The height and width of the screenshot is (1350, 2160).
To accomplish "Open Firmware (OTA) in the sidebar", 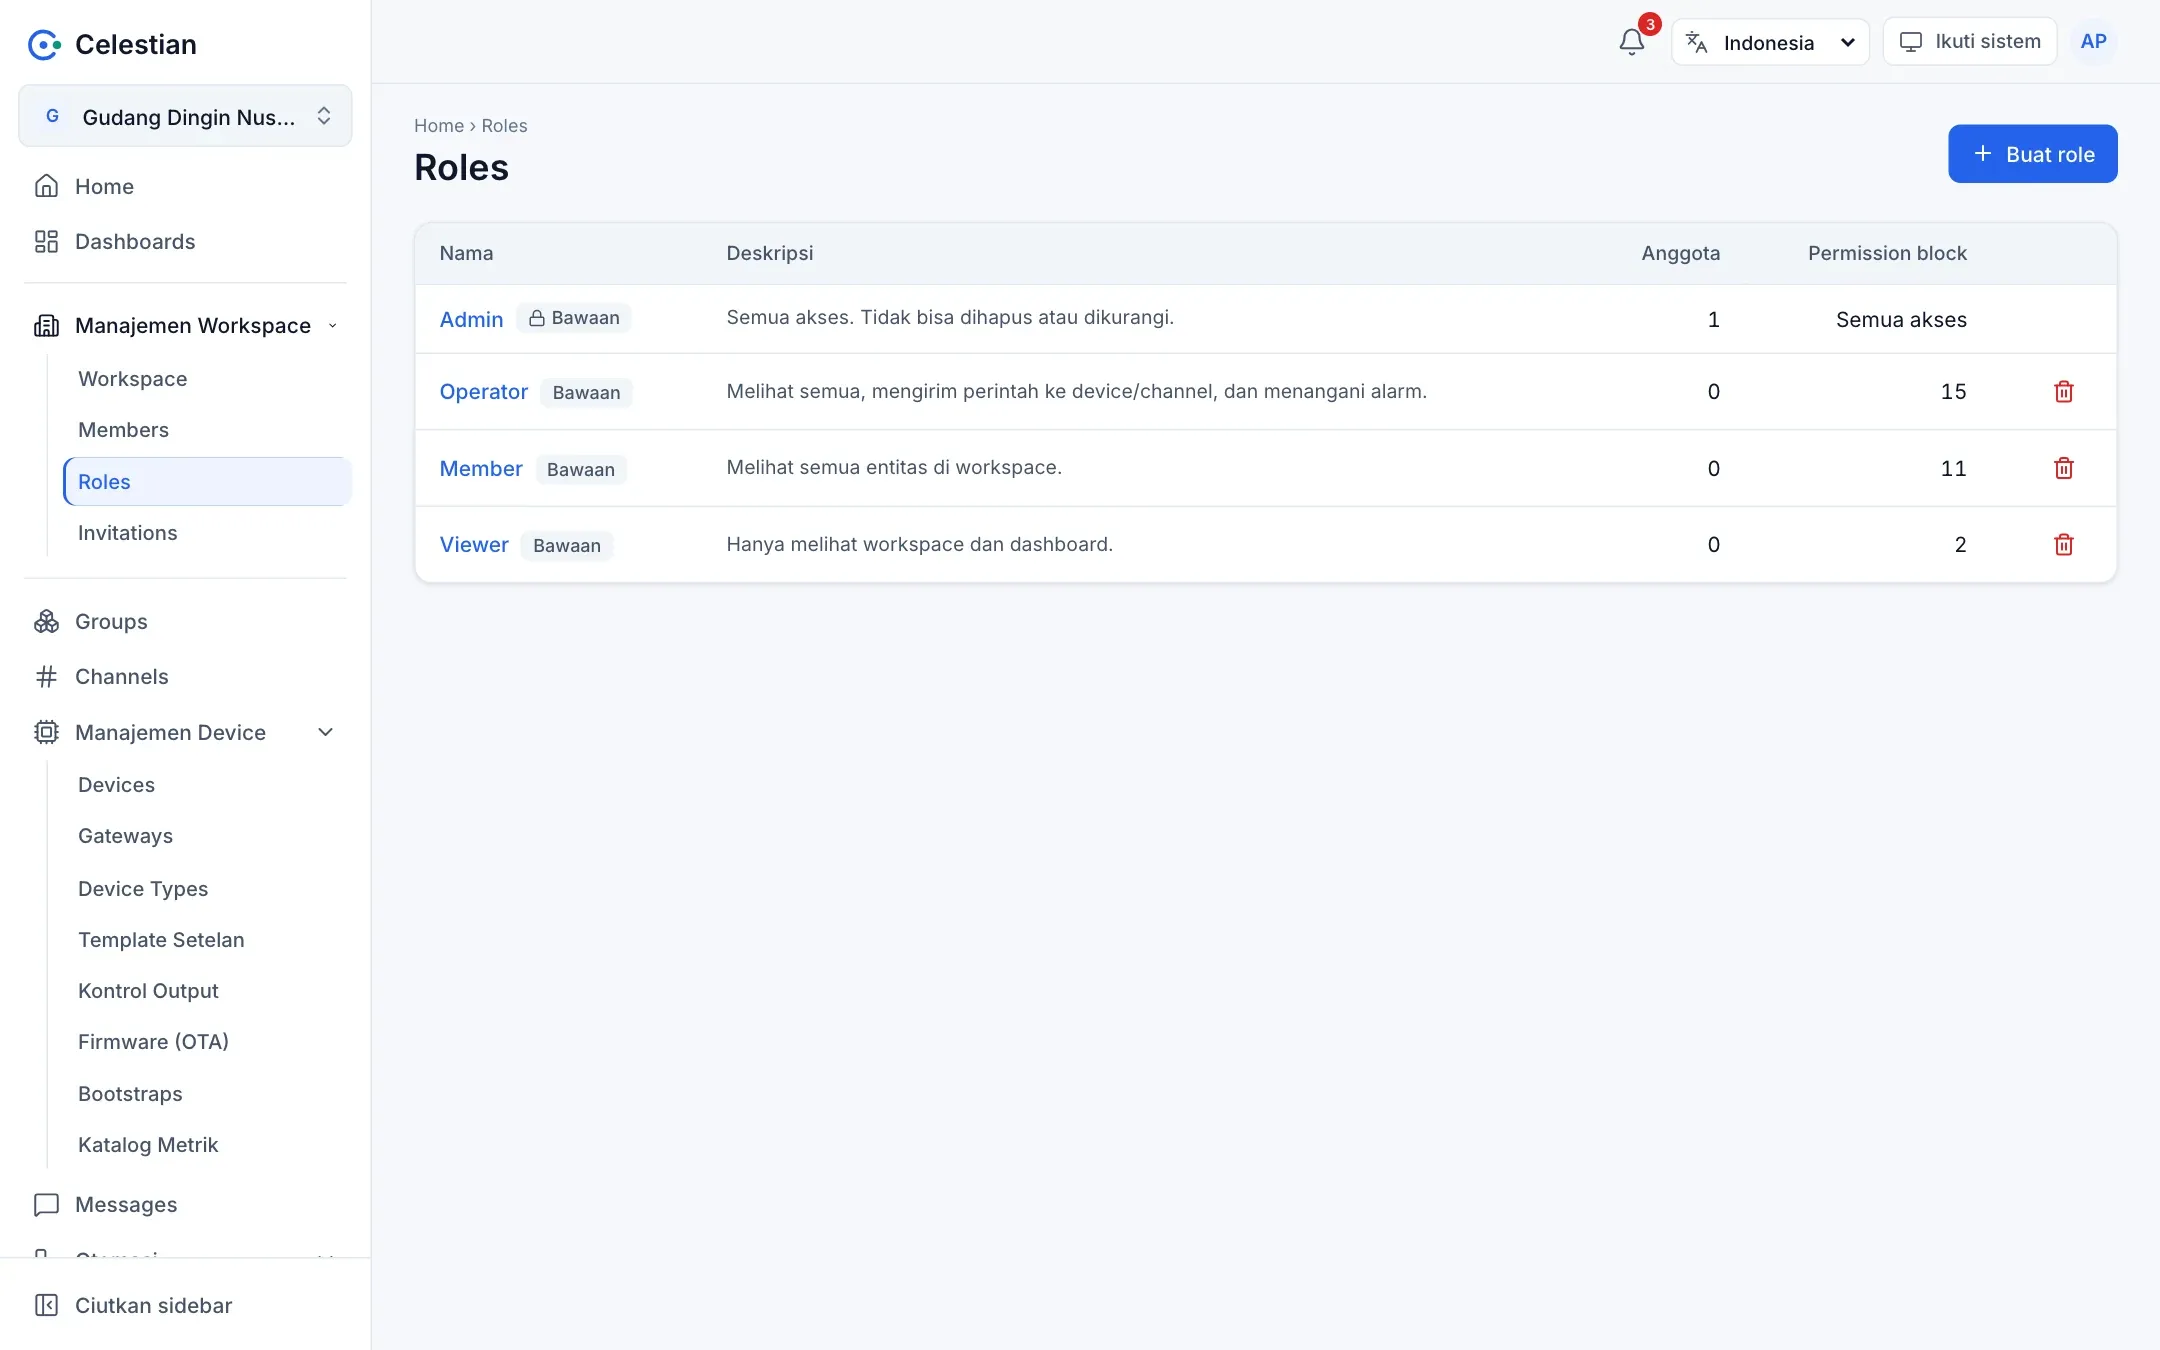I will click(x=153, y=1042).
